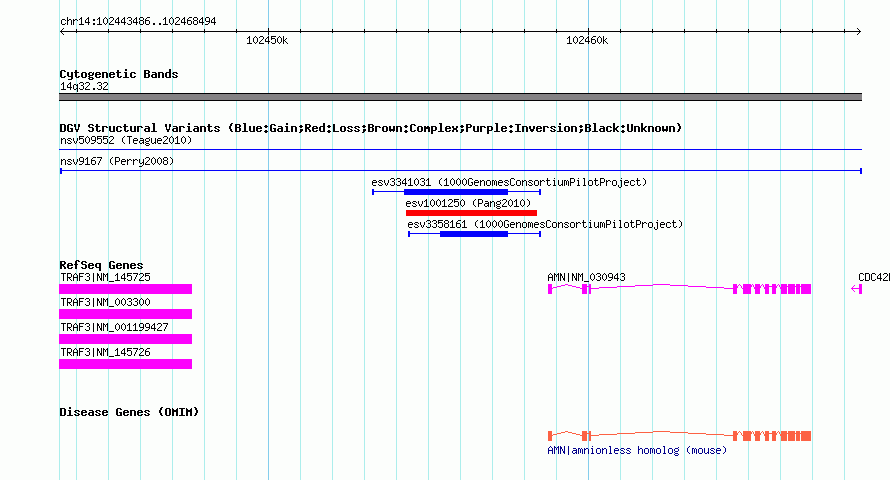The image size is (890, 480).
Task: Click the esv3341031 blue gain bar
Action: tap(456, 192)
